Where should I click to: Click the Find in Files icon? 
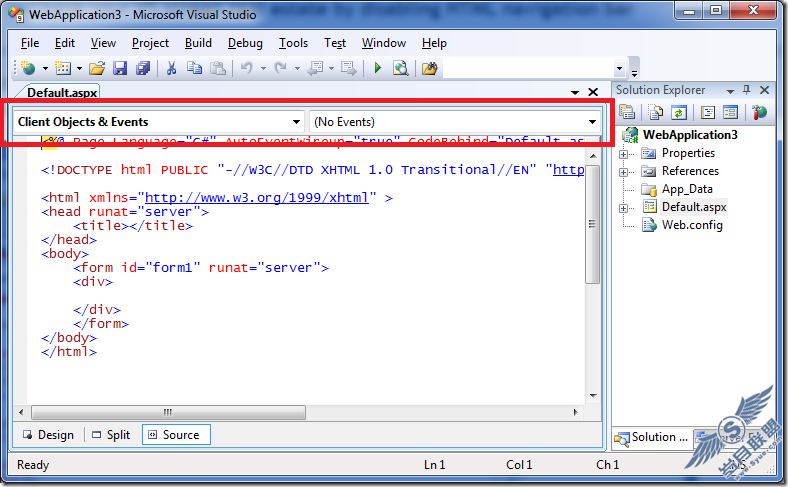coord(401,68)
